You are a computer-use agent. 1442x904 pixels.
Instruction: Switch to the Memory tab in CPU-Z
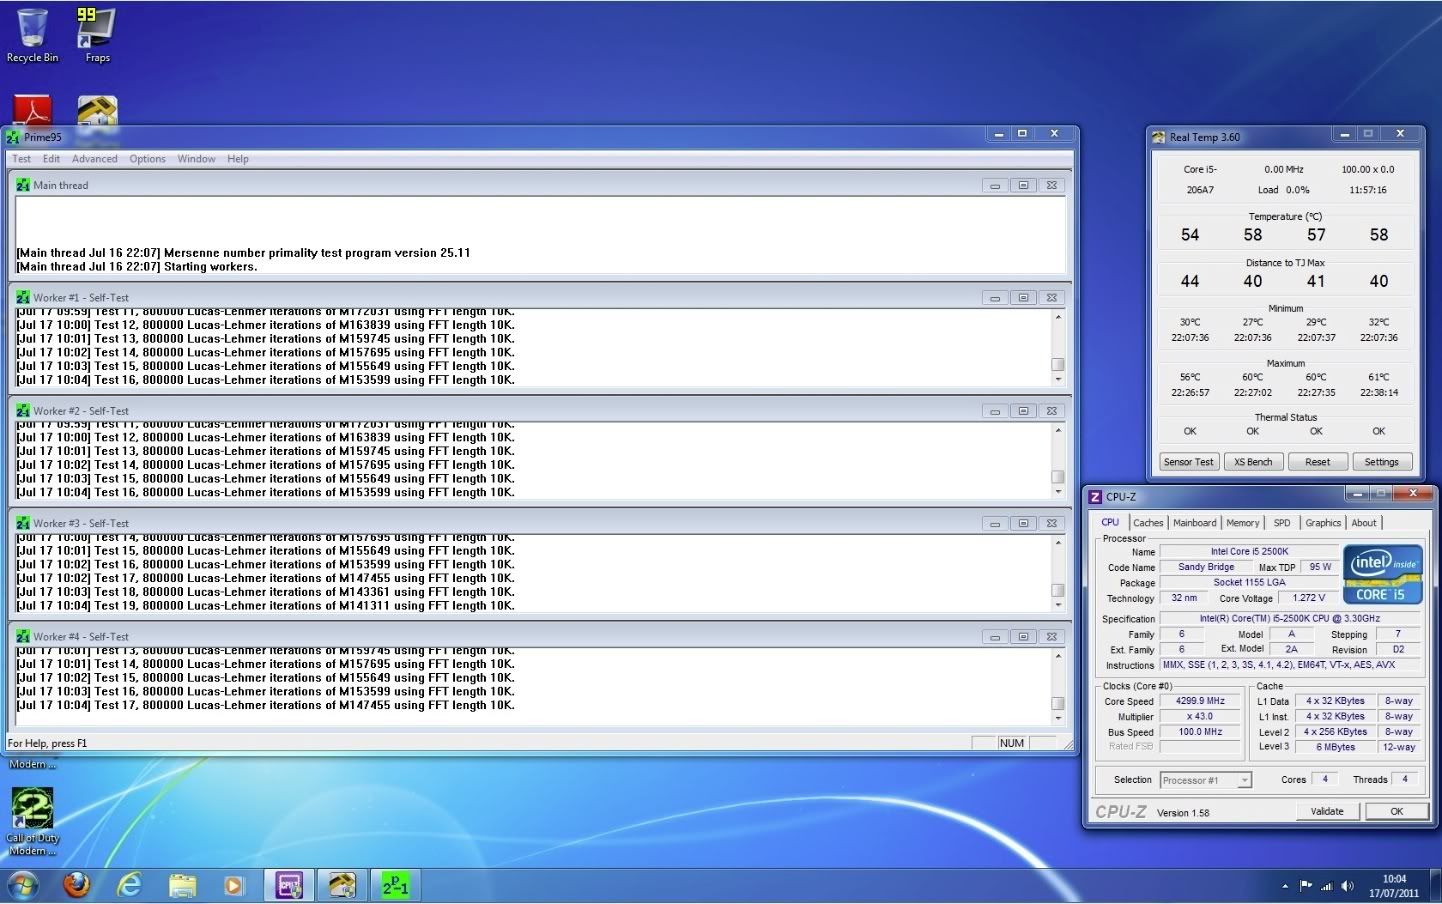click(x=1242, y=523)
